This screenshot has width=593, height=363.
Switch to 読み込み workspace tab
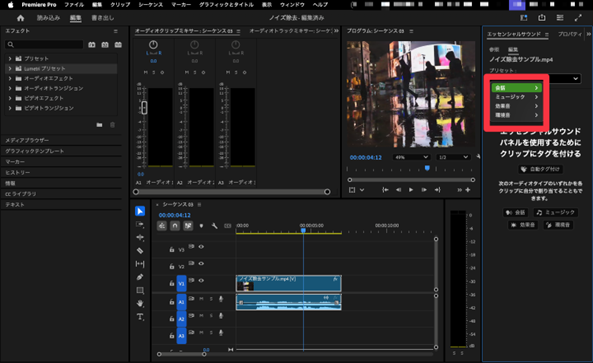[49, 18]
